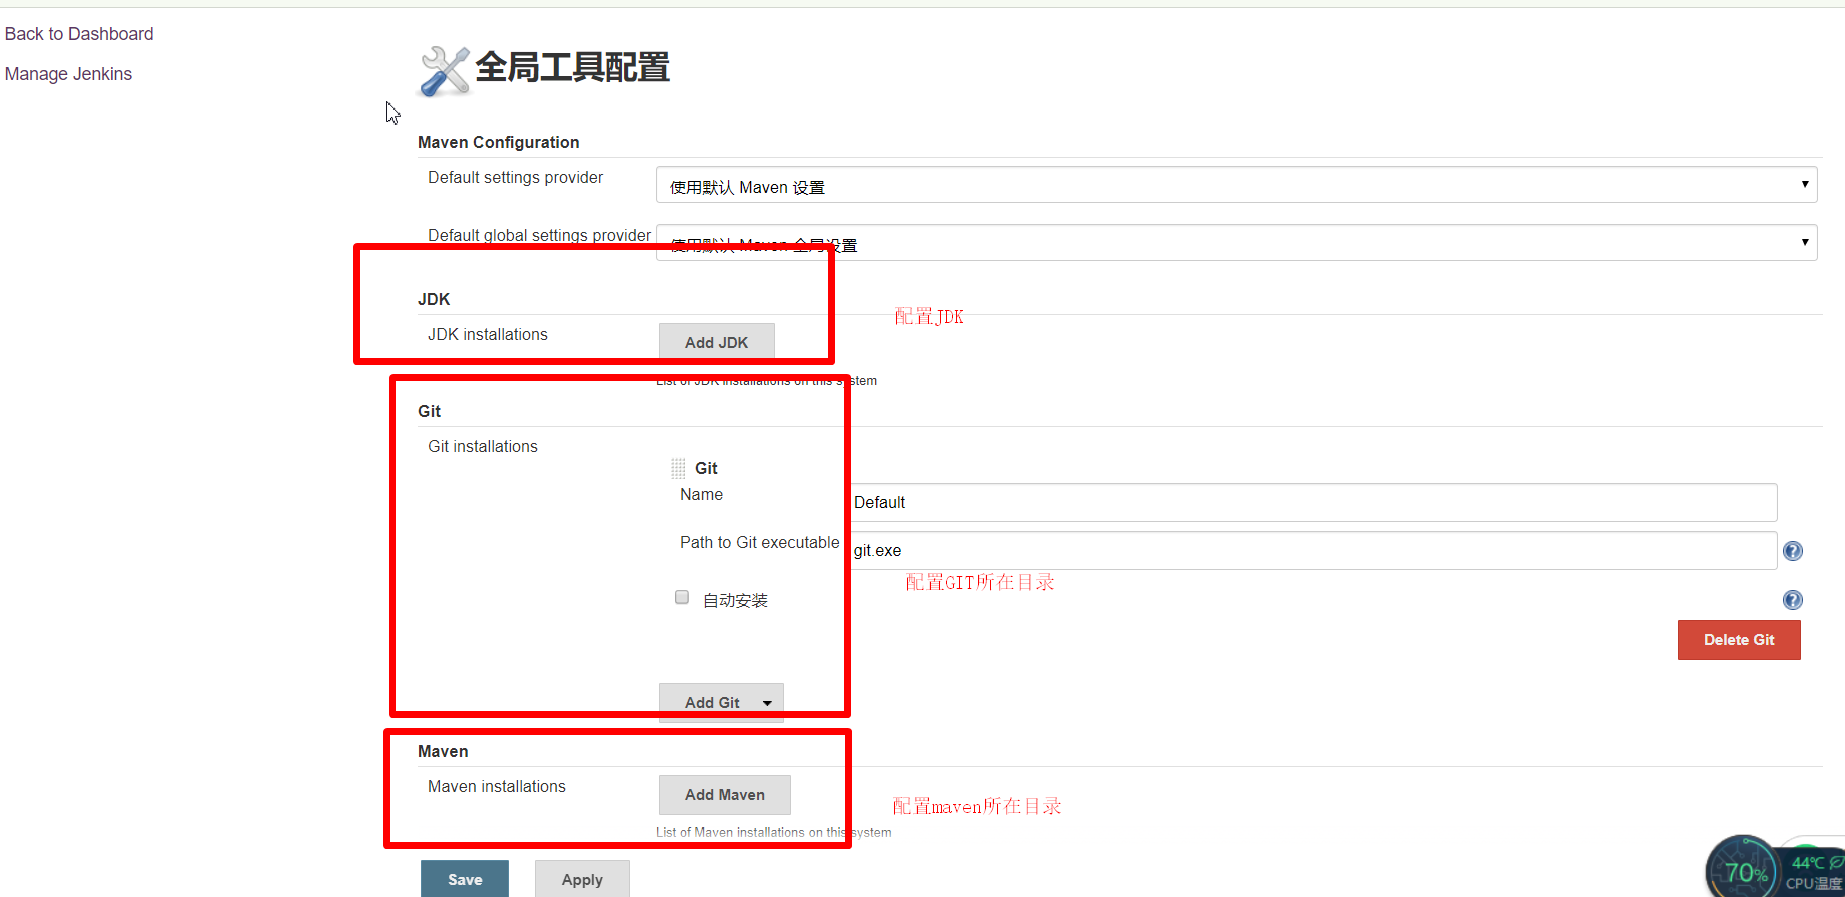Viewport: 1845px width, 897px height.
Task: Click the Git Name input field
Action: point(1312,502)
